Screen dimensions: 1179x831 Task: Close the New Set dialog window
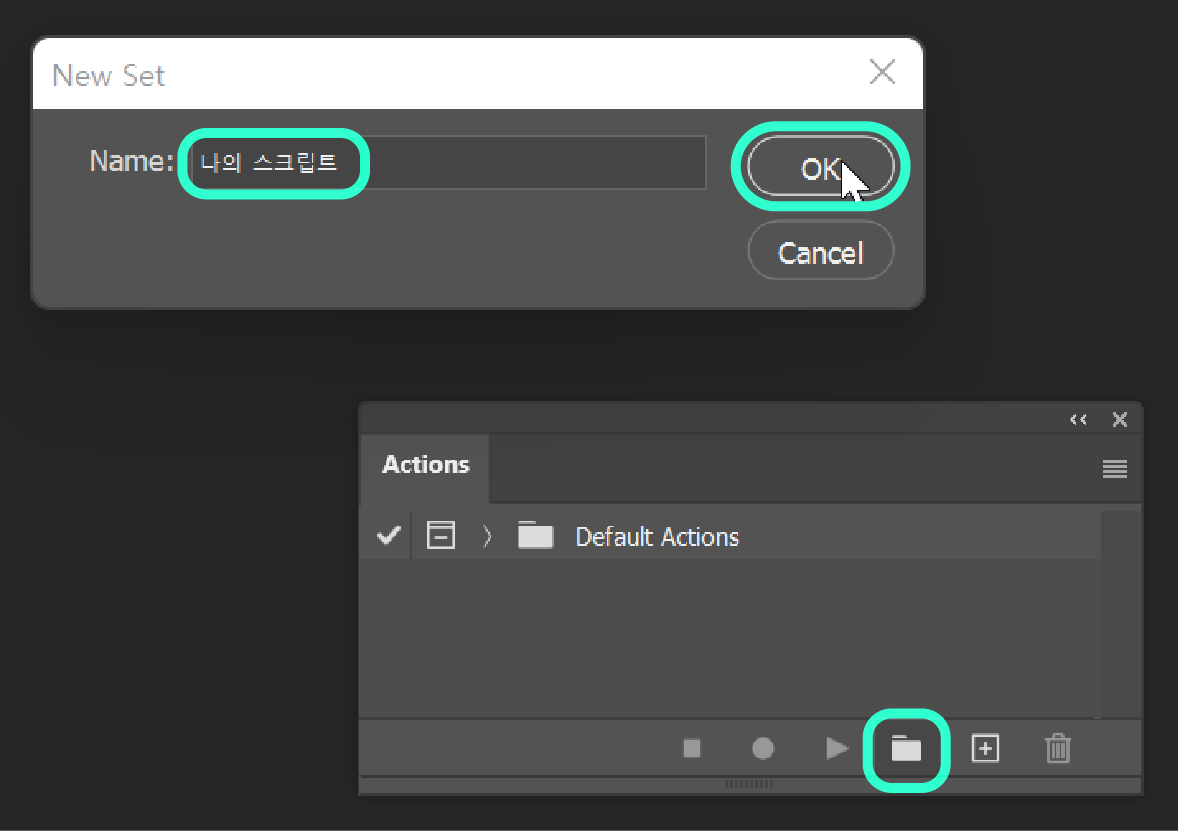[882, 72]
